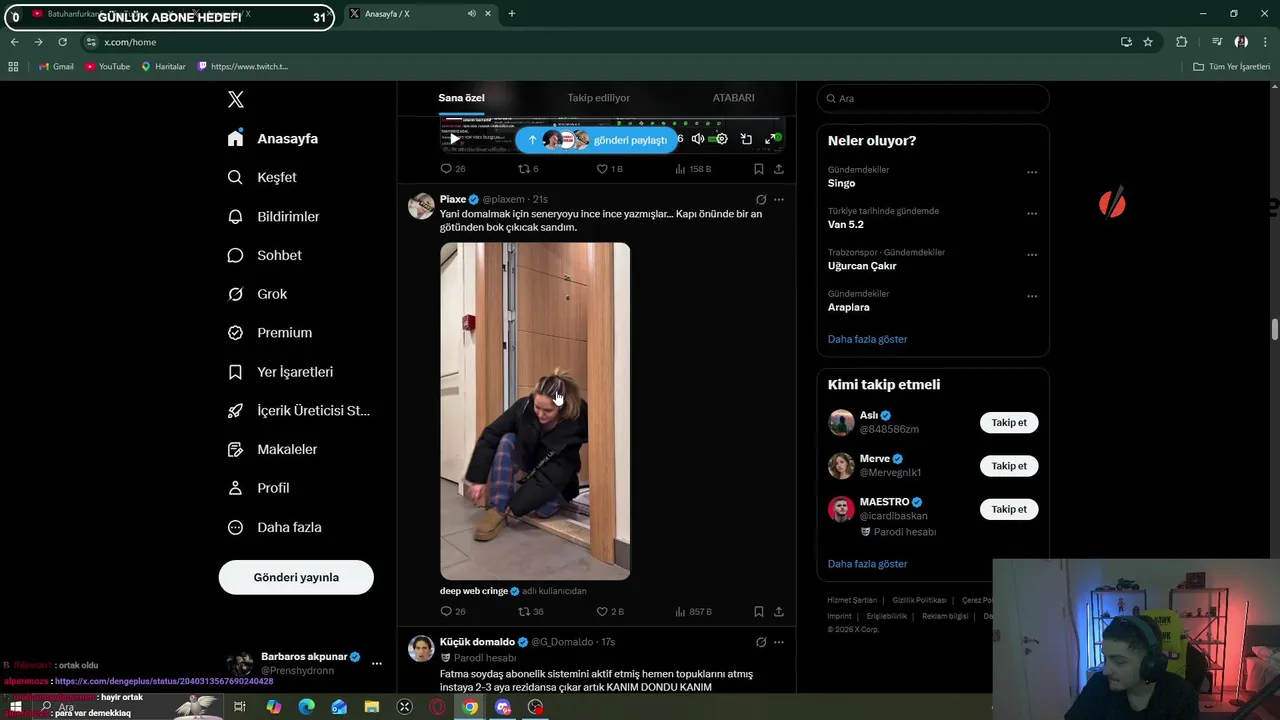Open İçerik Üreticisi Studio

click(x=299, y=410)
